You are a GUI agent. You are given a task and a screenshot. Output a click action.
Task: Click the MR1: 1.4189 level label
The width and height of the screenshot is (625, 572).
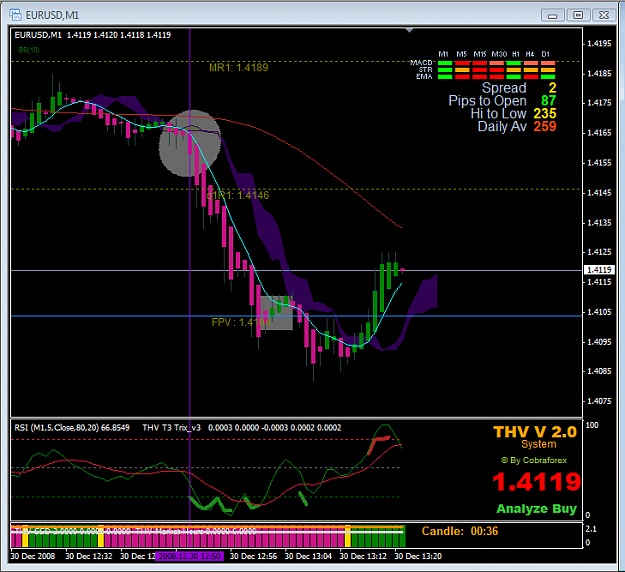[x=239, y=67]
